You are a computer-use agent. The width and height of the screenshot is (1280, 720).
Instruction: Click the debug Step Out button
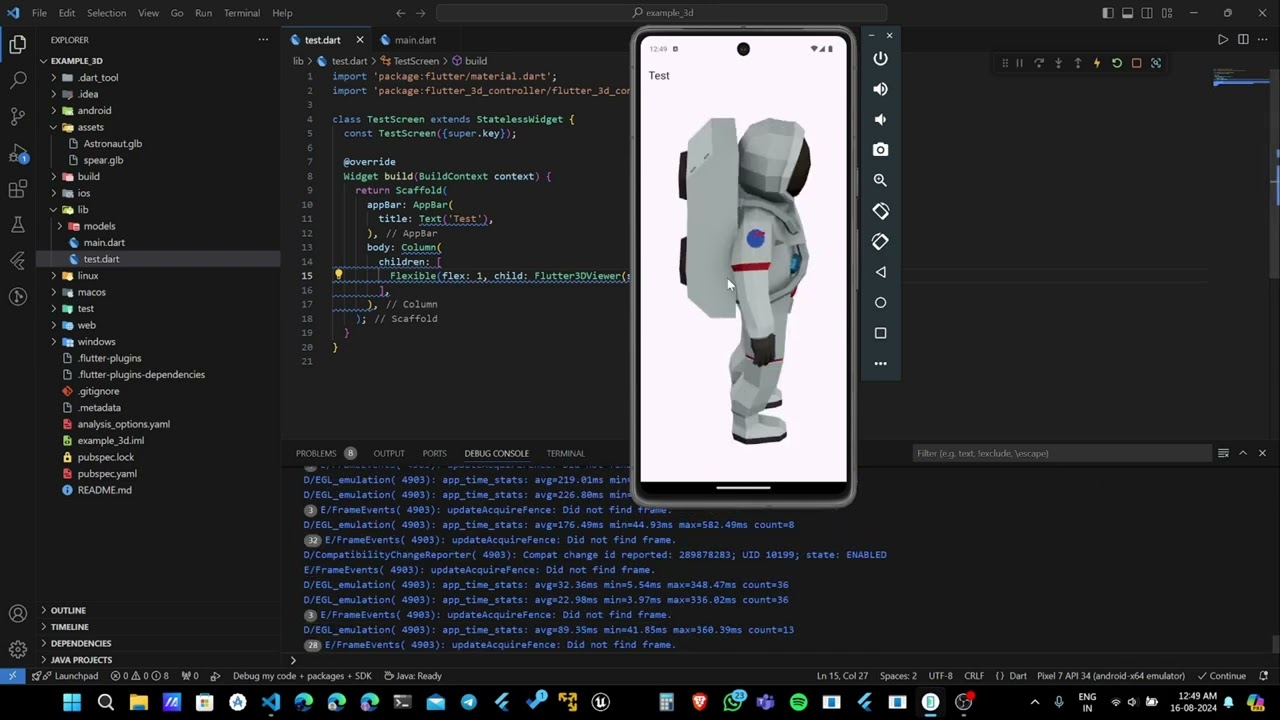tap(1077, 63)
